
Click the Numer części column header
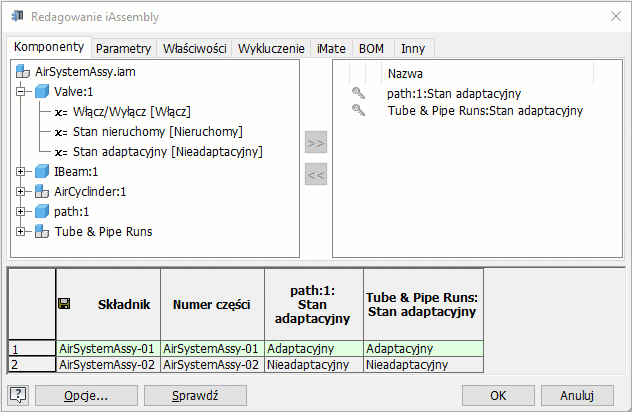point(212,304)
